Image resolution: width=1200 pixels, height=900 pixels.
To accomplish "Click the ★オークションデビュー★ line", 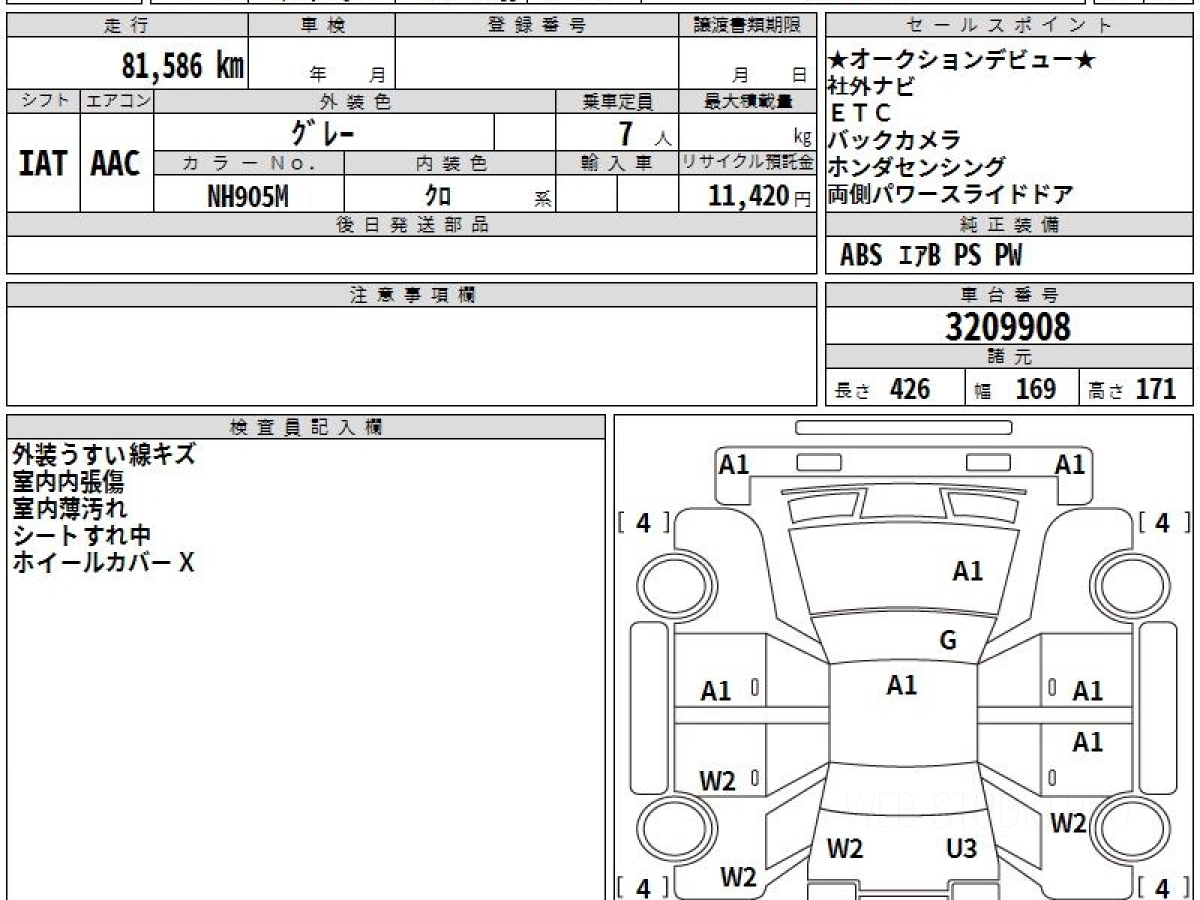I will [961, 60].
